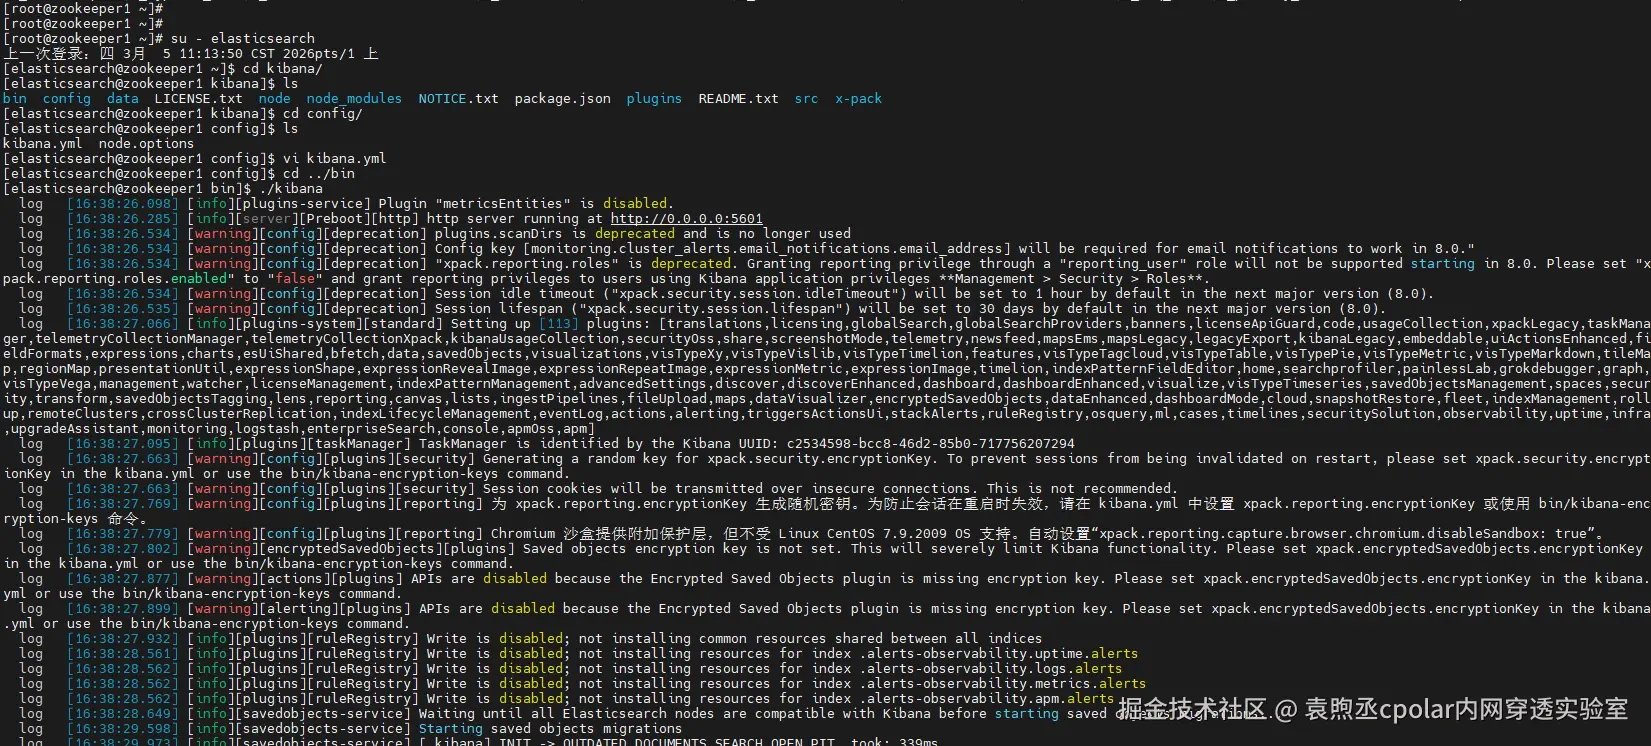Select the 'cd ../bin' command
Viewport: 1651px width, 746px height.
point(318,173)
